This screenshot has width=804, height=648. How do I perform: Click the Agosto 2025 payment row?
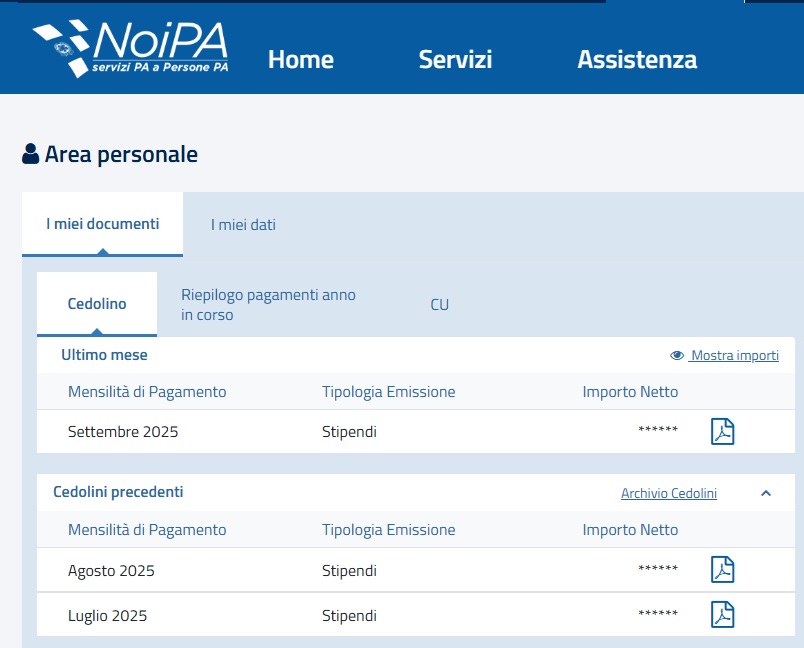coord(111,571)
